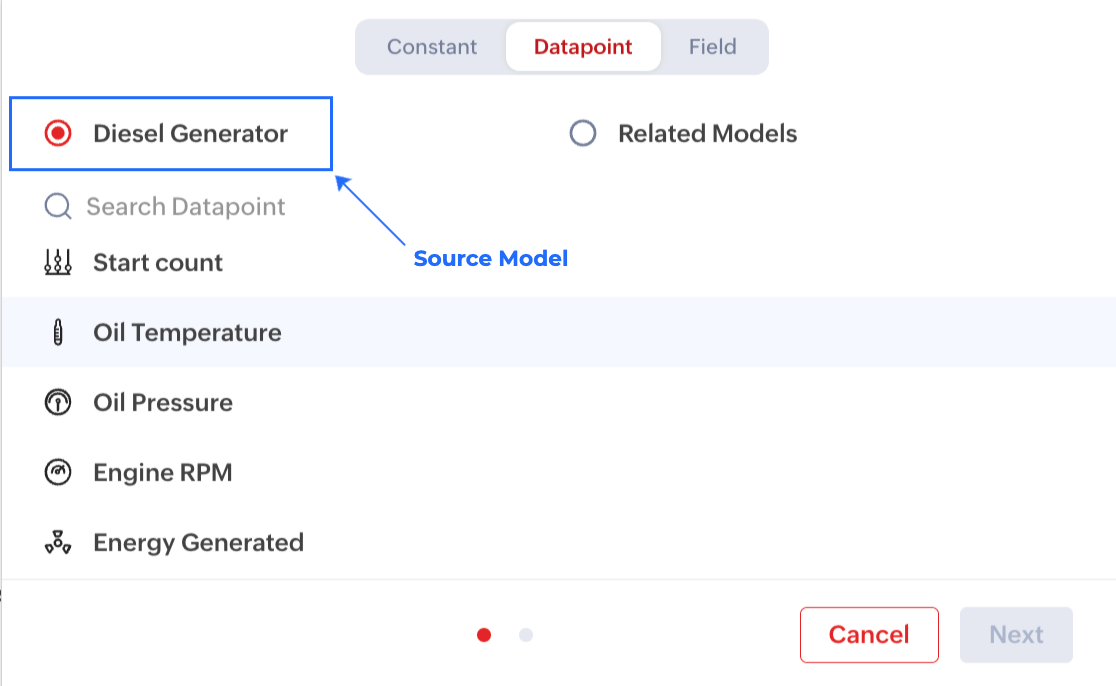The height and width of the screenshot is (686, 1116).
Task: Click the Energy Generated icon
Action: (x=58, y=543)
